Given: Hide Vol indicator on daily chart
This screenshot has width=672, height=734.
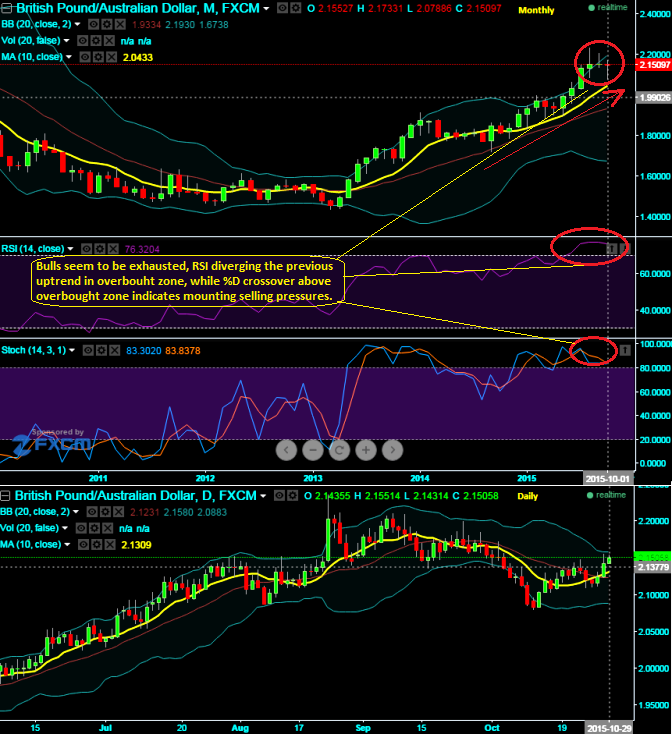Looking at the screenshot, I should tap(81, 528).
